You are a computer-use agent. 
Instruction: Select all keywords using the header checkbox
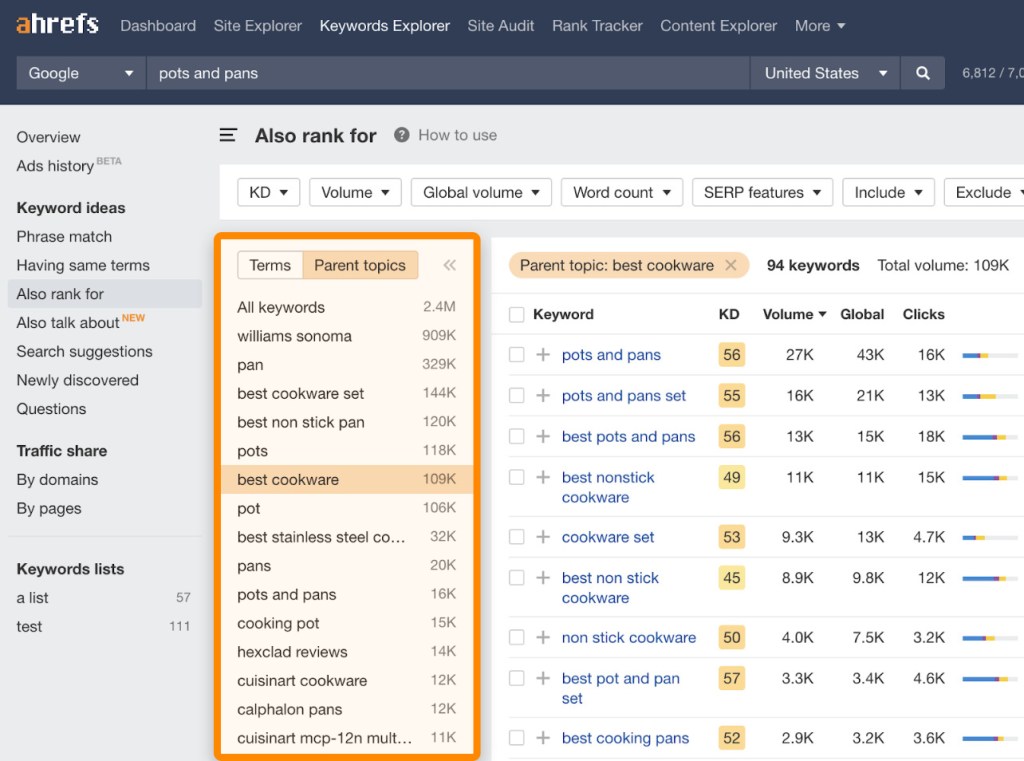(x=517, y=313)
